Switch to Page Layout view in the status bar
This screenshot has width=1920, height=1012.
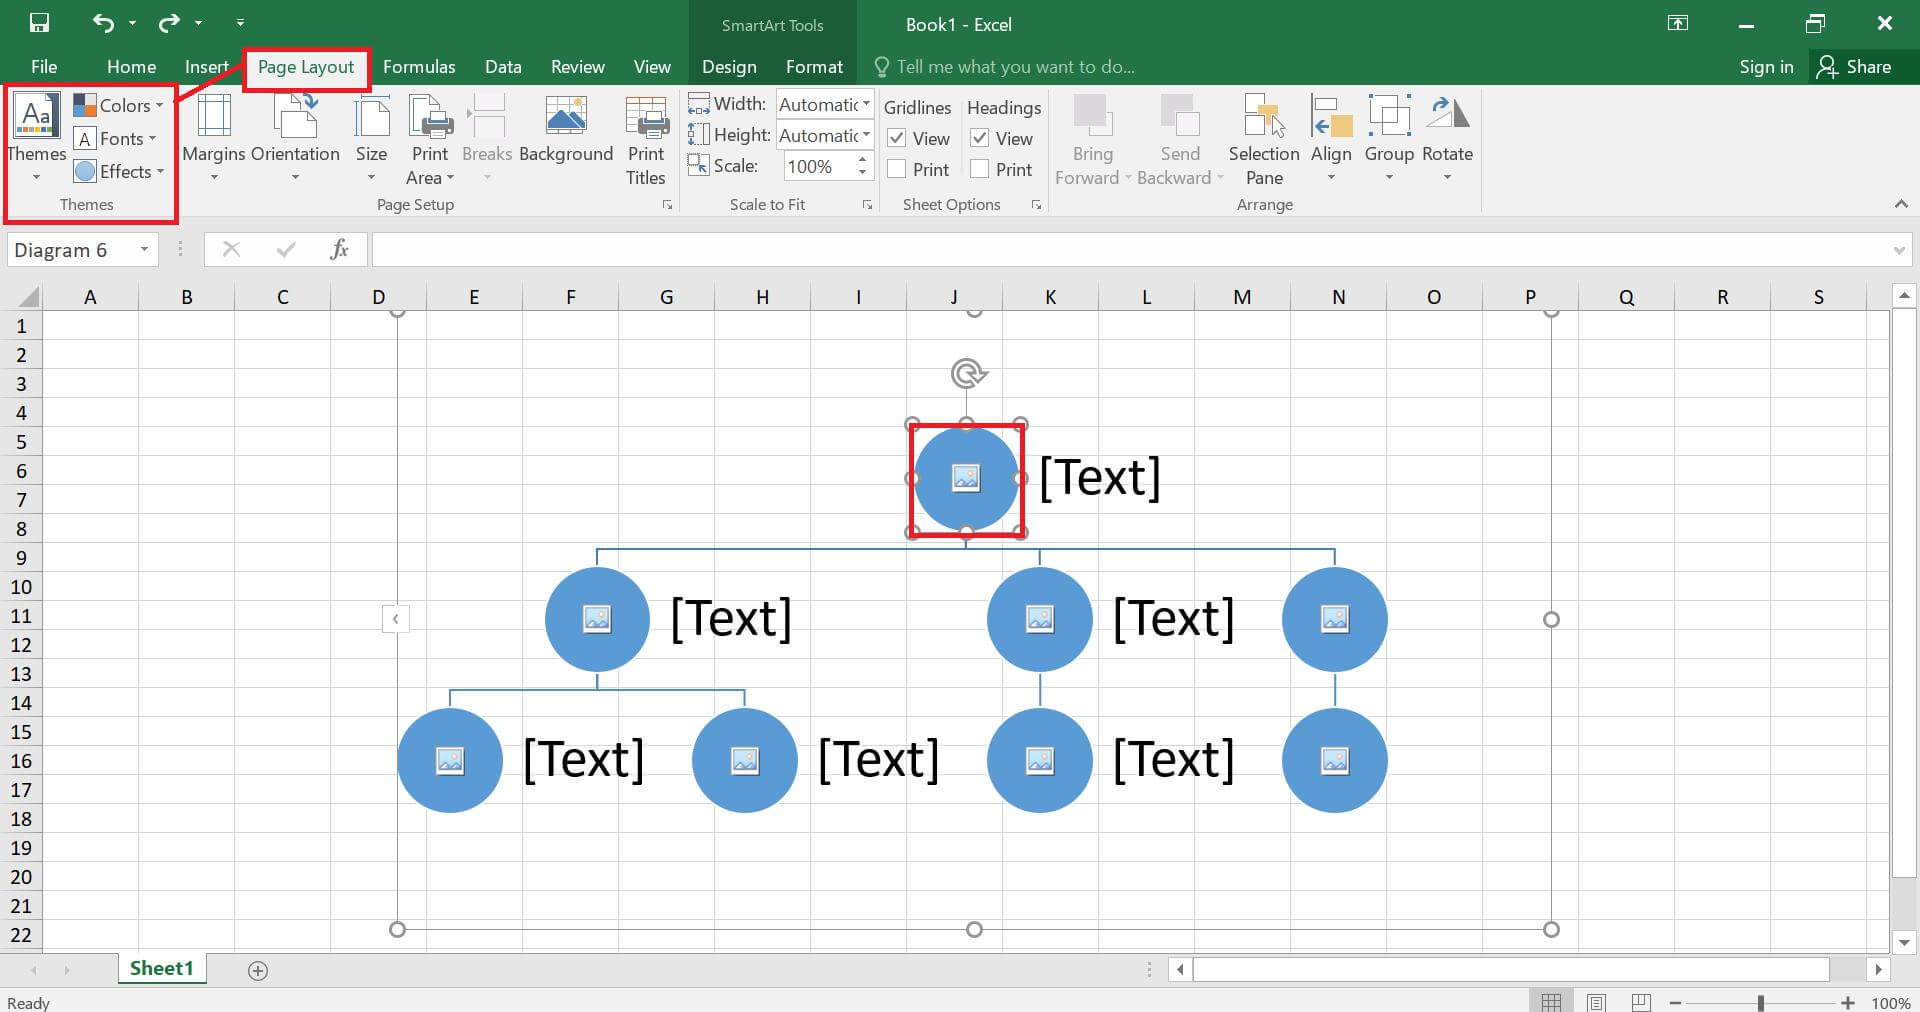pyautogui.click(x=1596, y=1002)
